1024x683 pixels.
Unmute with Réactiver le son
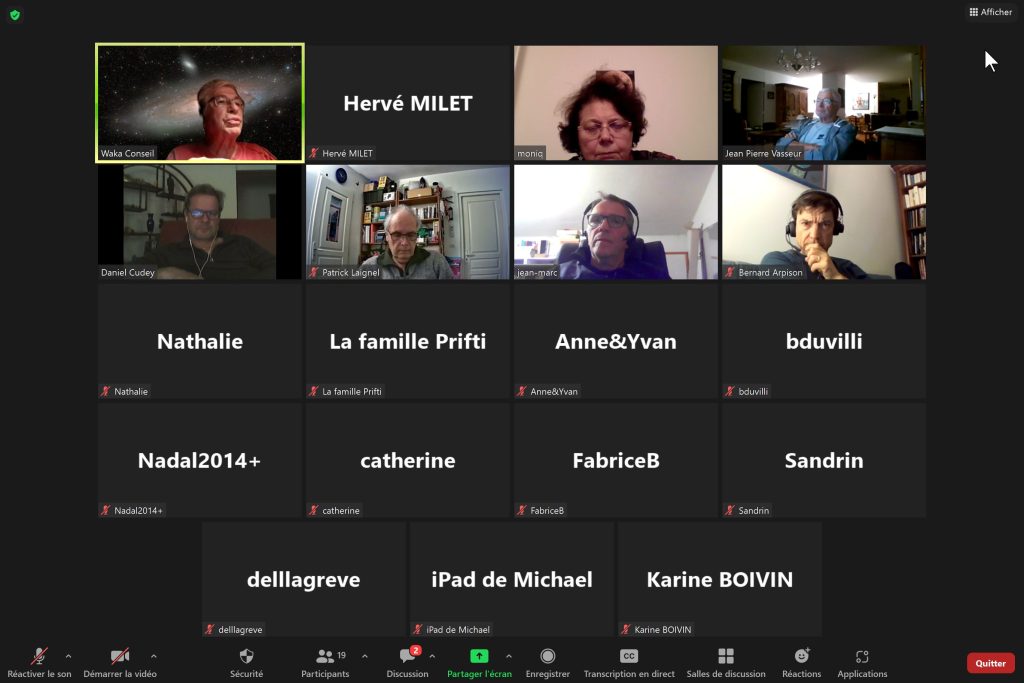[x=39, y=663]
